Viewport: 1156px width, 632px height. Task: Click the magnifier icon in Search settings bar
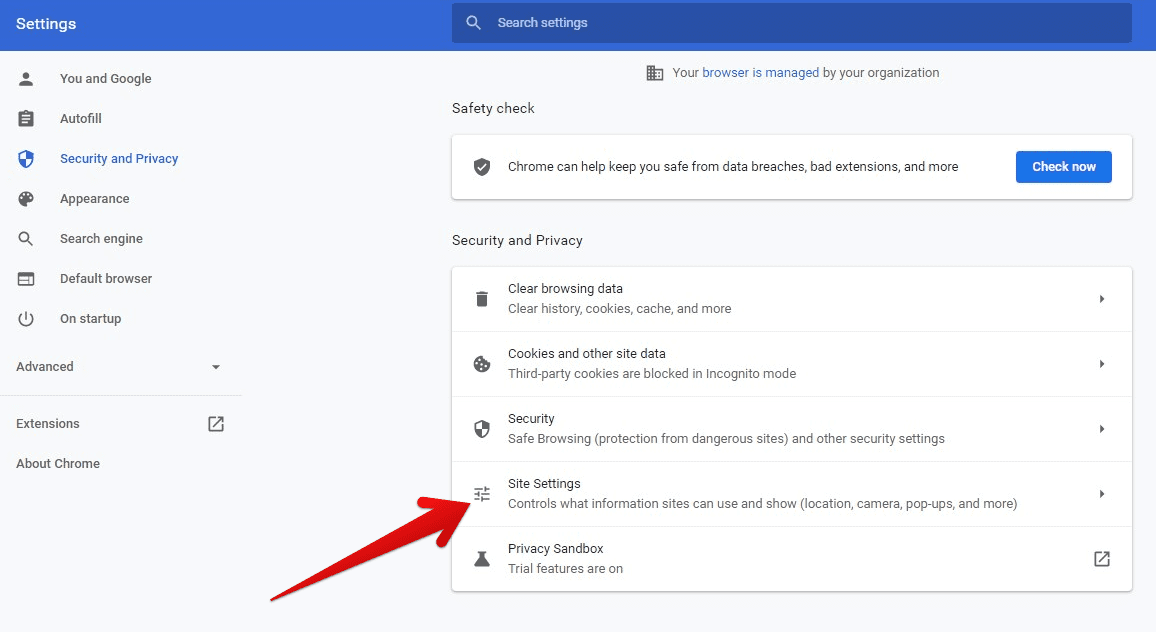[473, 23]
